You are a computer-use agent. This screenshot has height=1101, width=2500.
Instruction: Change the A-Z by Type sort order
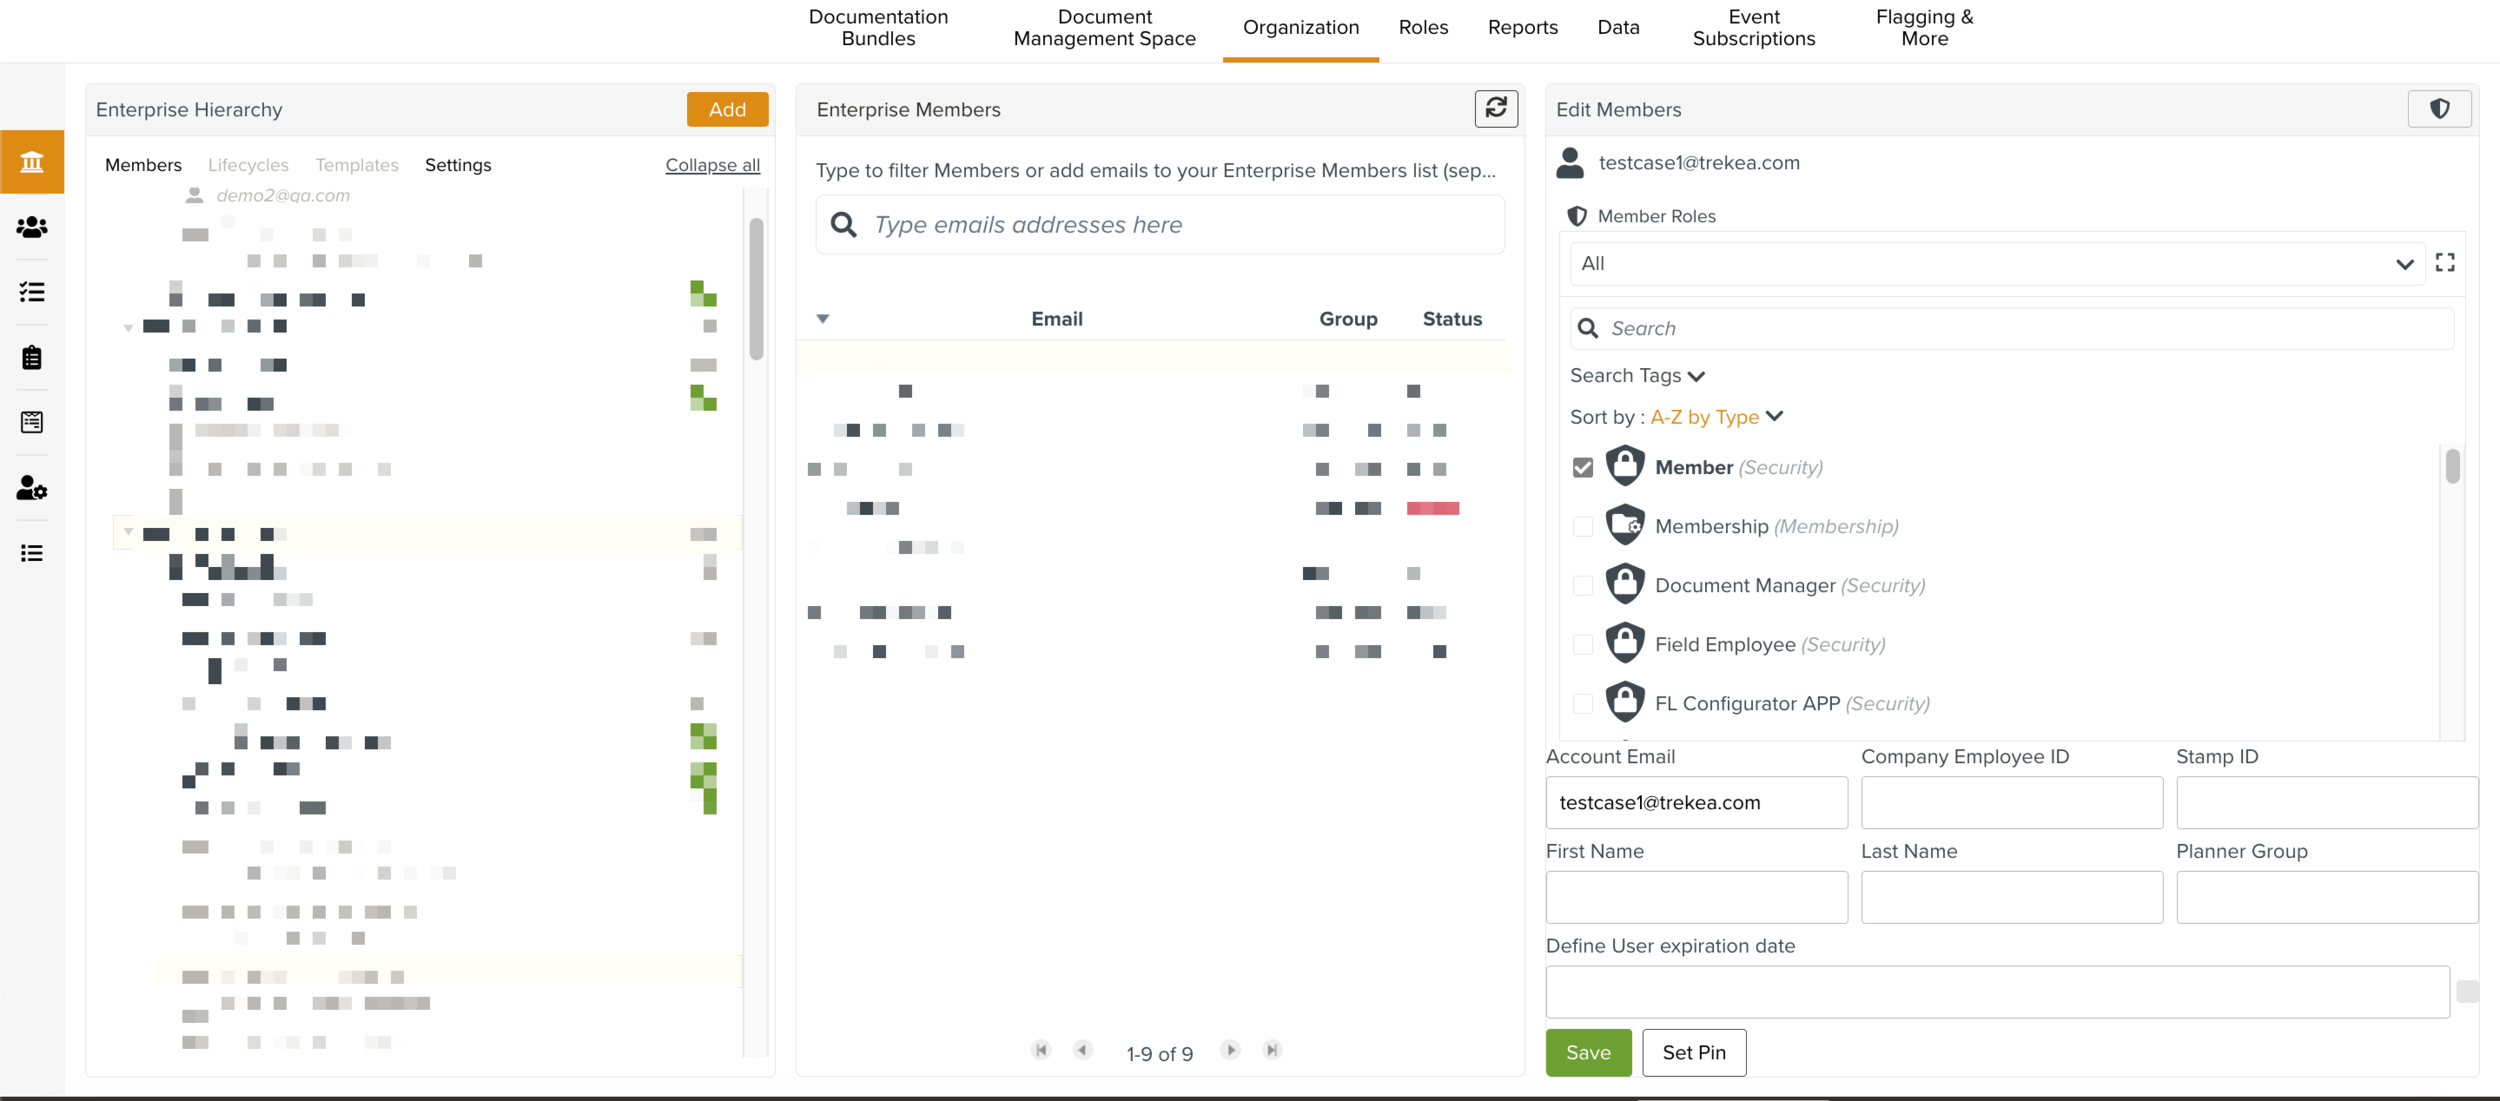pyautogui.click(x=1716, y=417)
